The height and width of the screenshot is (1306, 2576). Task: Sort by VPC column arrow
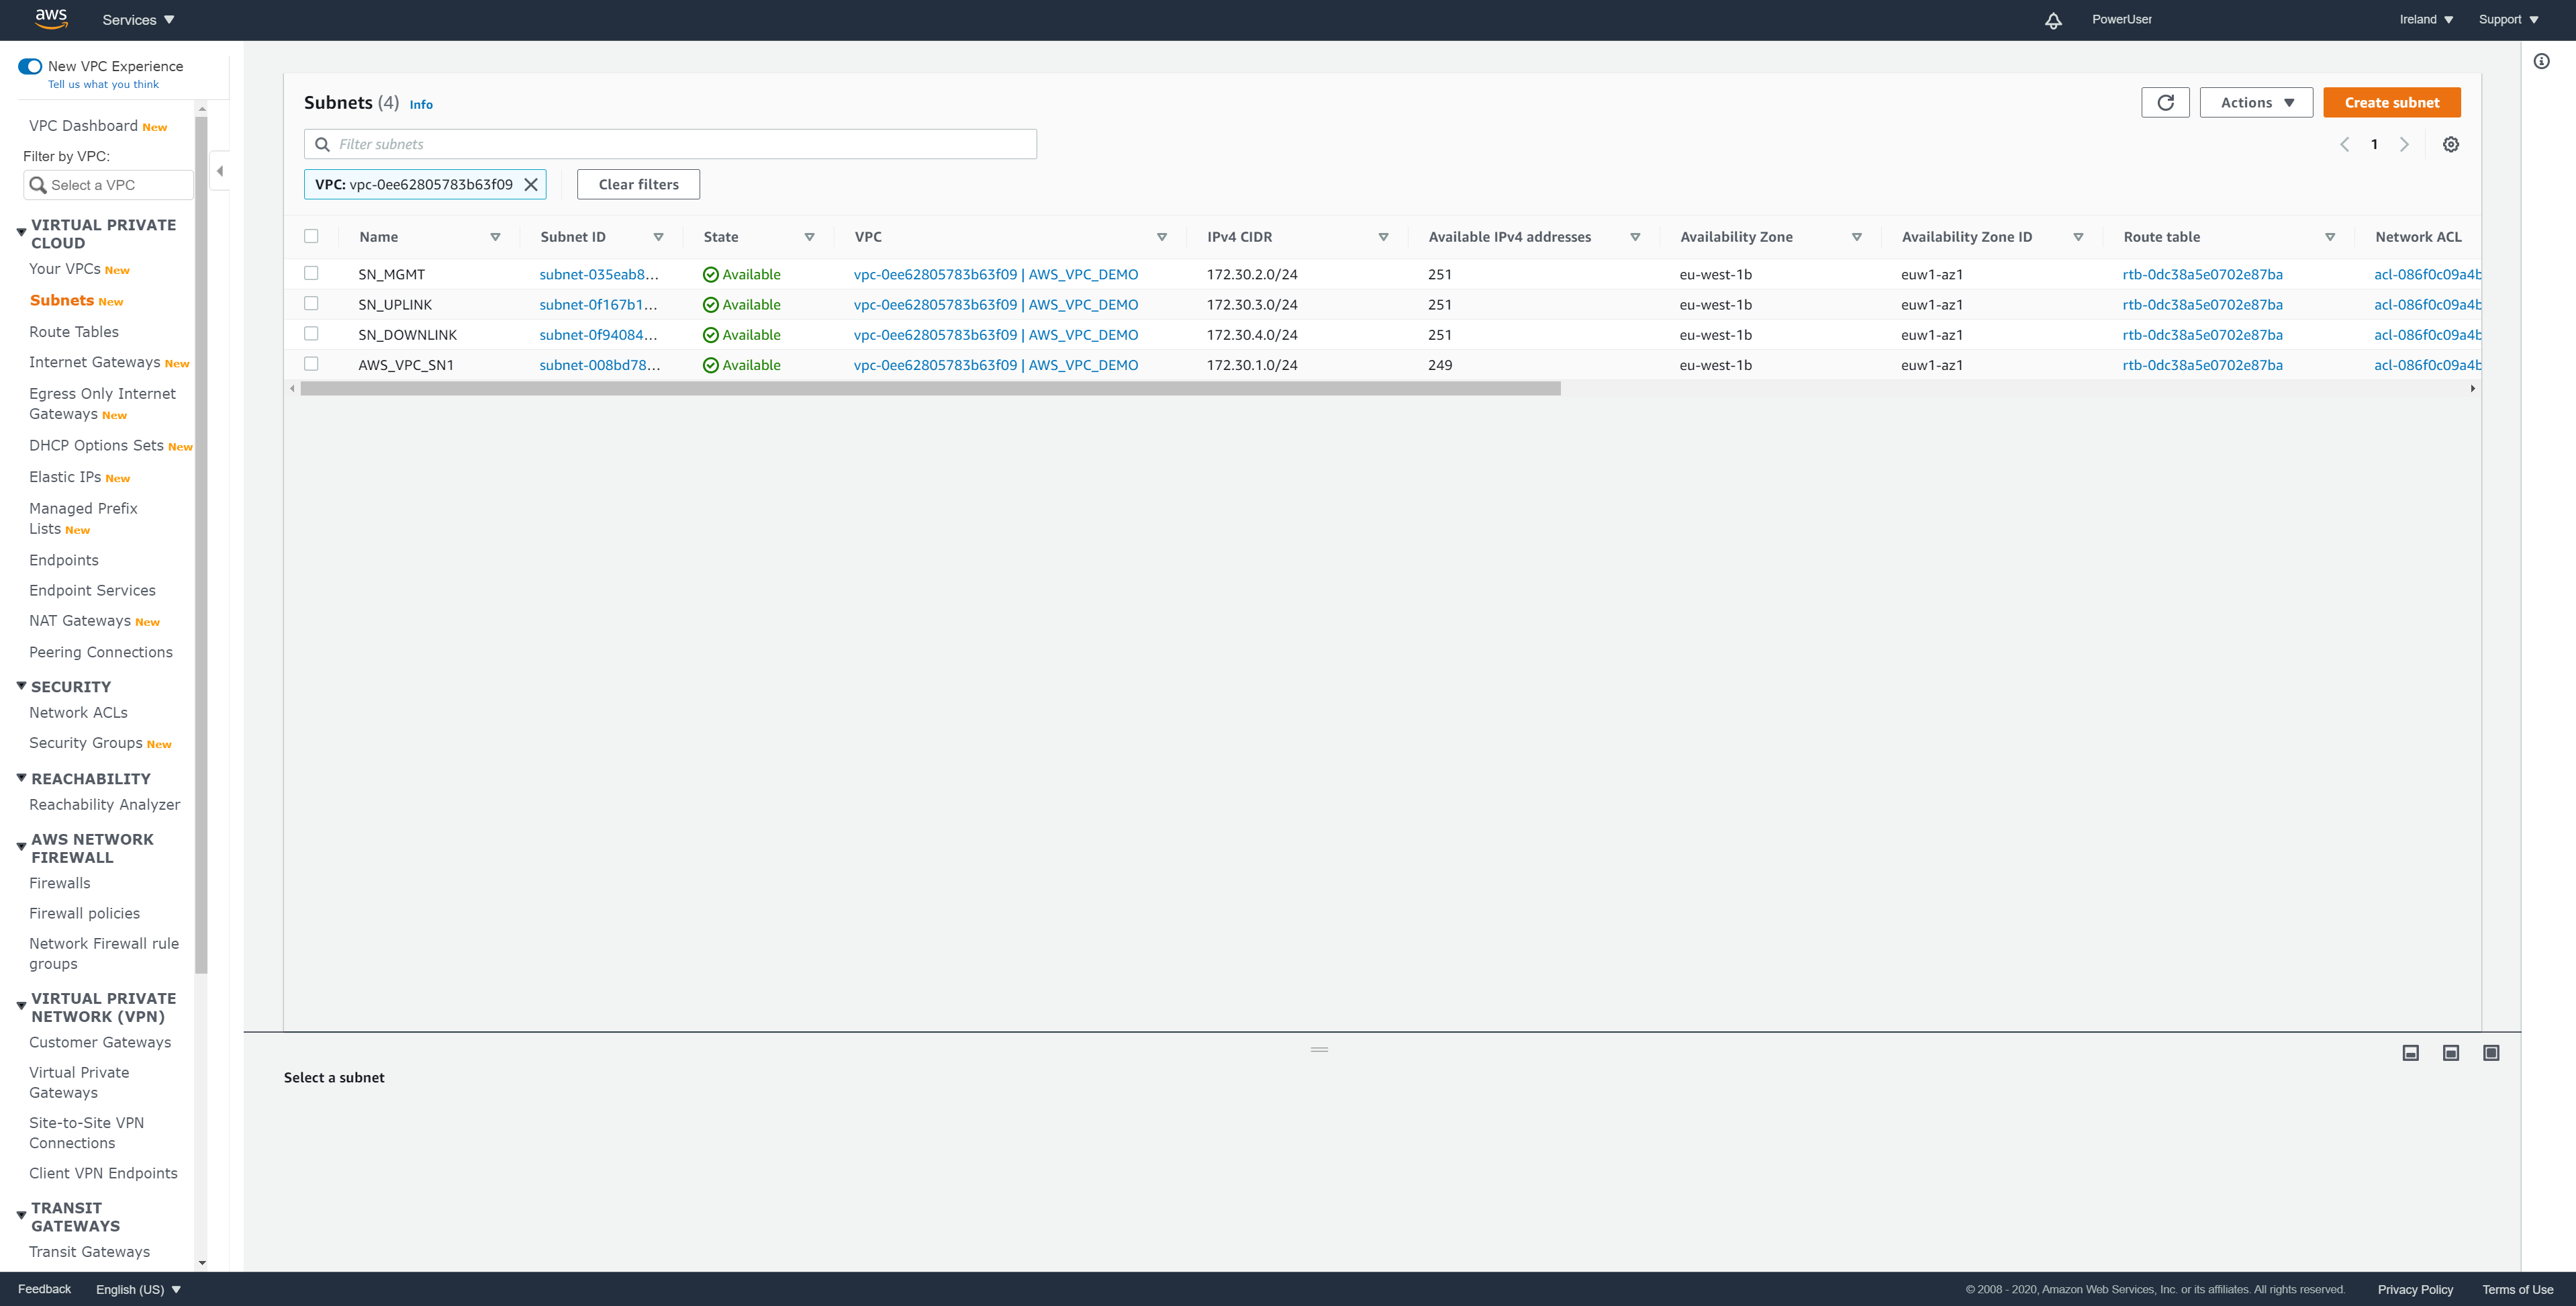(x=1162, y=237)
